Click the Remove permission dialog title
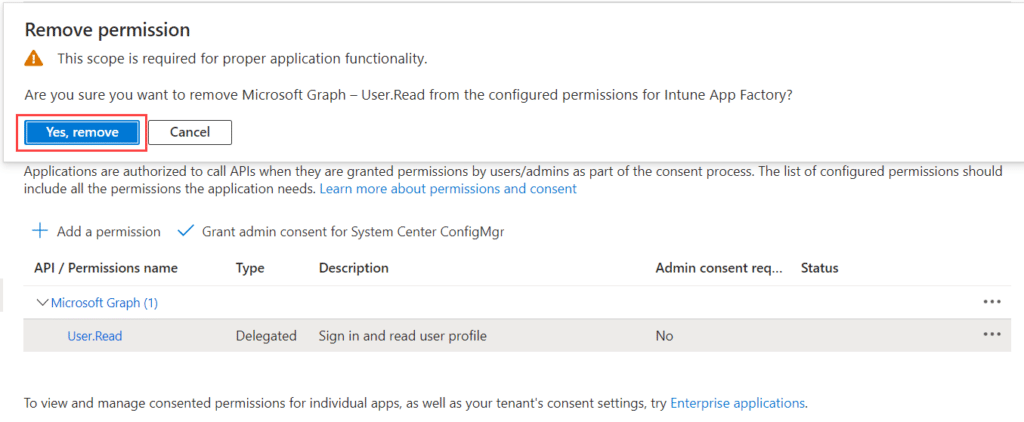Viewport: 1024px width, 422px height. pos(107,29)
